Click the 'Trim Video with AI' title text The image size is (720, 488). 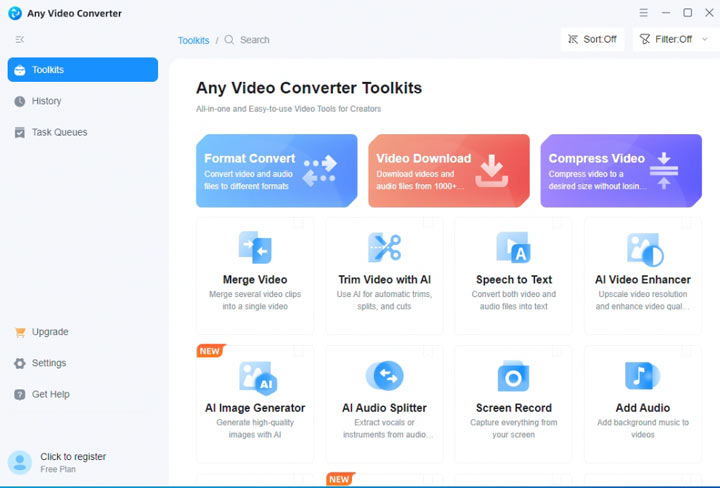click(384, 280)
